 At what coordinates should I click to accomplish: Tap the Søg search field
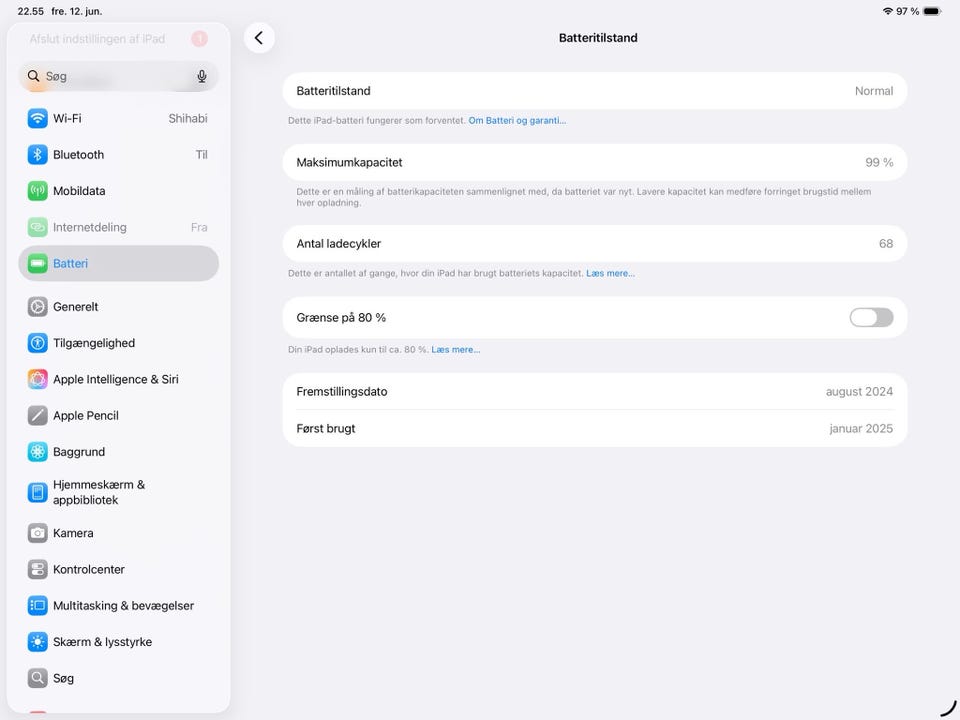tap(118, 76)
